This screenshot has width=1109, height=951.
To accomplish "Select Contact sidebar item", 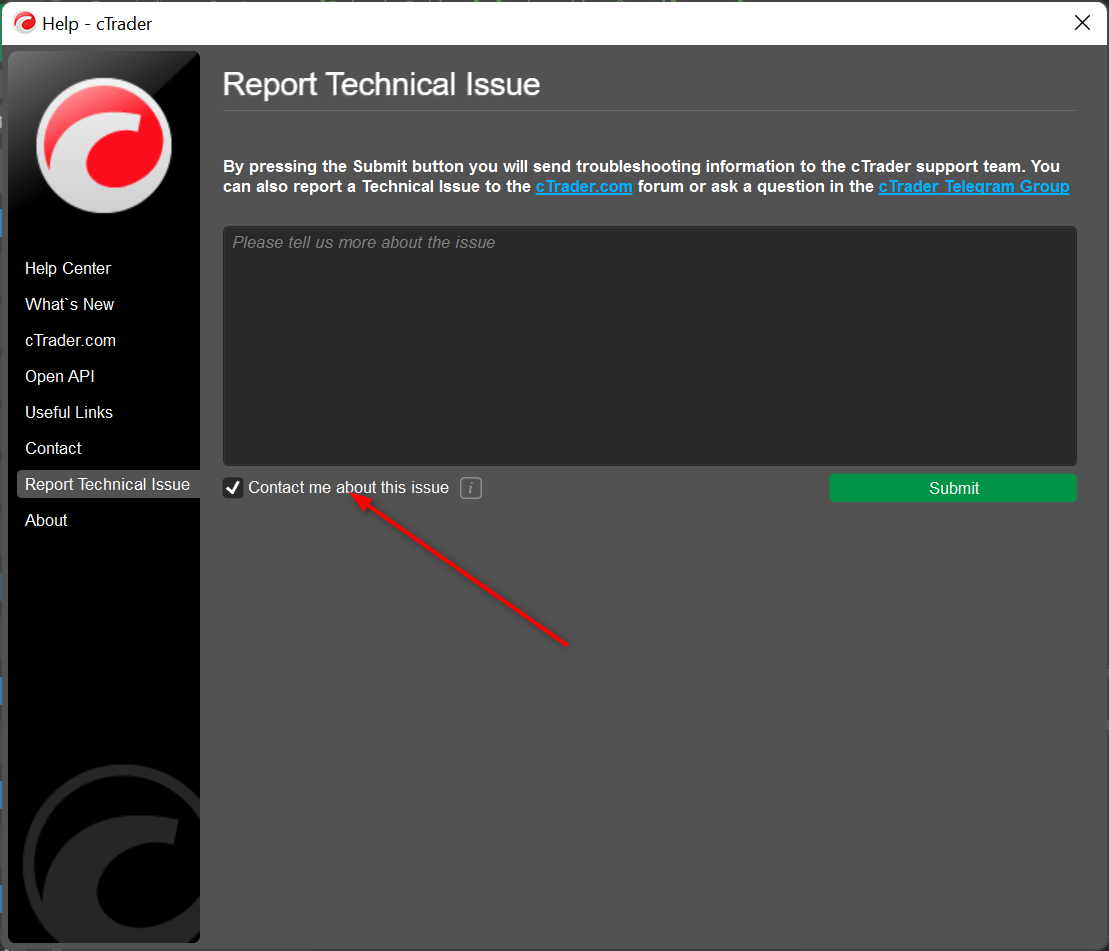I will (x=53, y=449).
